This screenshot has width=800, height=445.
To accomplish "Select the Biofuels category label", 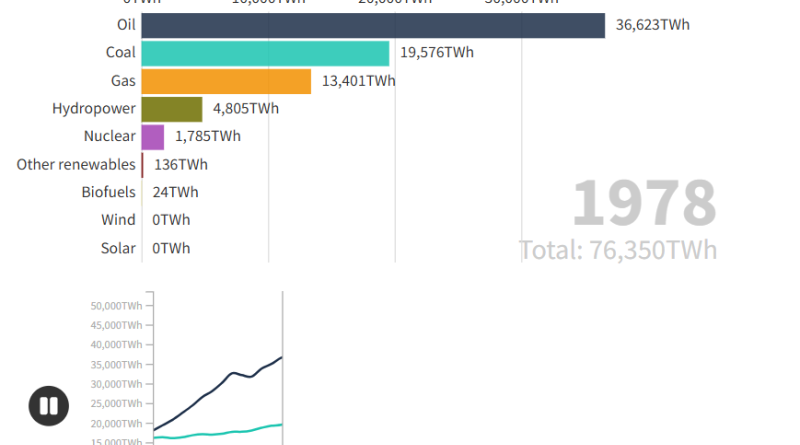I will coord(109,192).
